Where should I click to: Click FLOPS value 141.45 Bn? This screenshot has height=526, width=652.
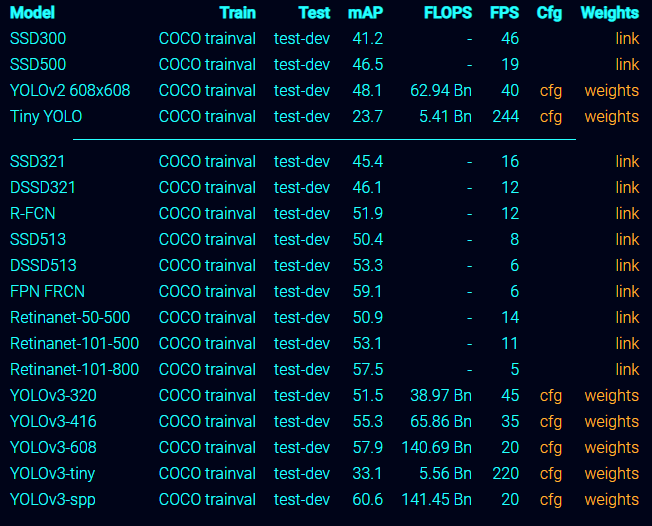tap(437, 500)
